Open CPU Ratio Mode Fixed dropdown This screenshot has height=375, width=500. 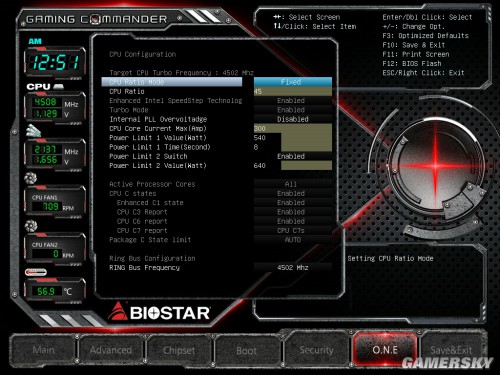(x=293, y=82)
